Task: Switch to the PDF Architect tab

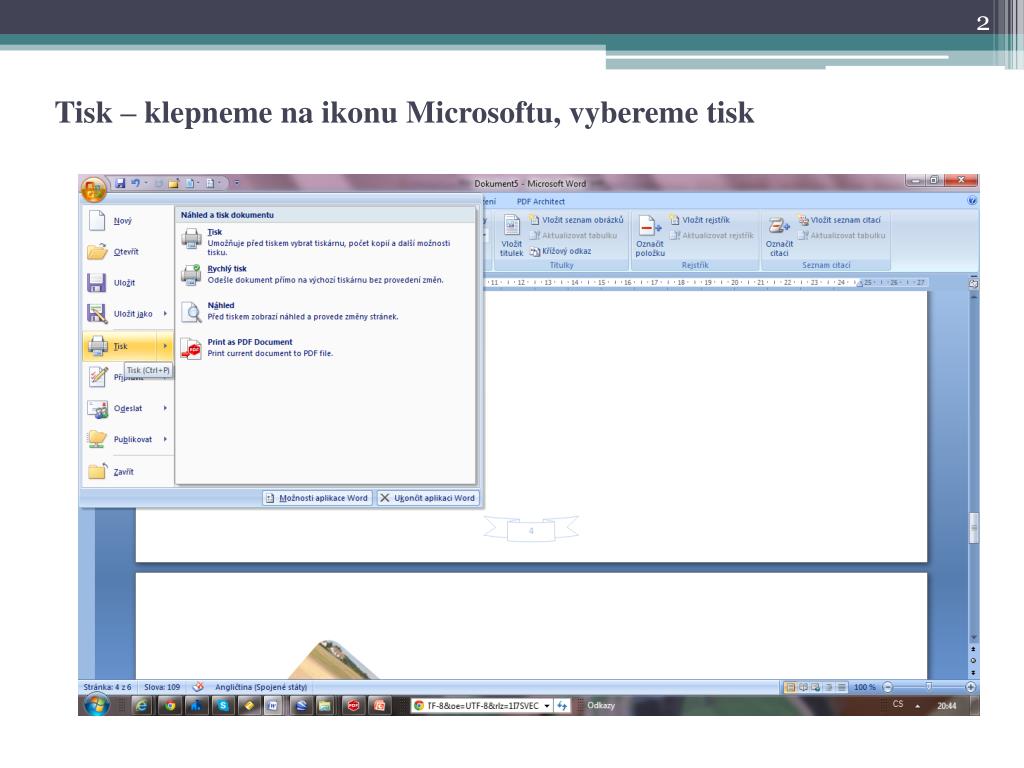Action: 540,202
